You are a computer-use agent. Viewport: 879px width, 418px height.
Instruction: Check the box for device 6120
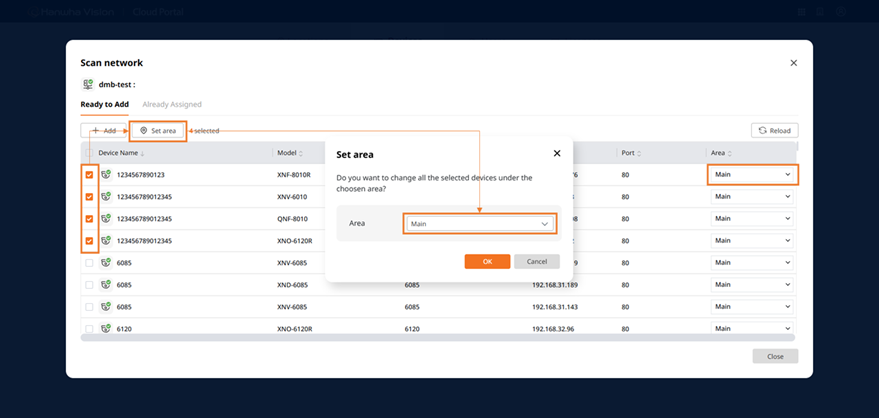click(89, 329)
